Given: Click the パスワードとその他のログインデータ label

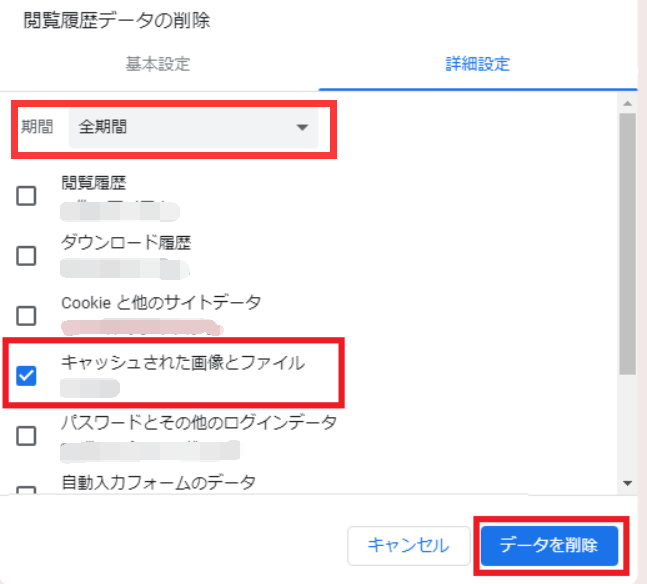Looking at the screenshot, I should point(198,422).
